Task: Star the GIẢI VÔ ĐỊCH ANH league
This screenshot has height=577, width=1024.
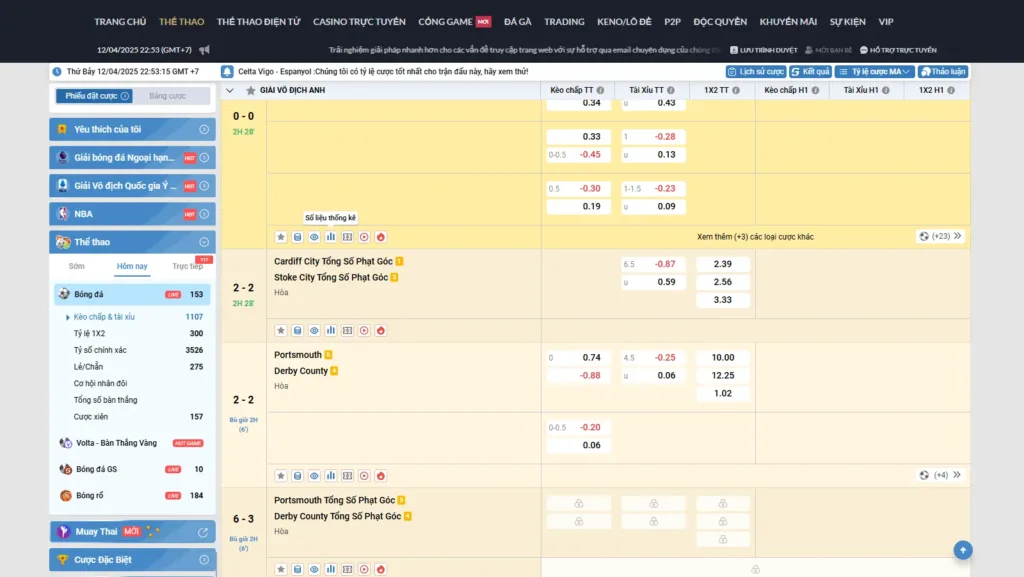Action: pyautogui.click(x=250, y=90)
